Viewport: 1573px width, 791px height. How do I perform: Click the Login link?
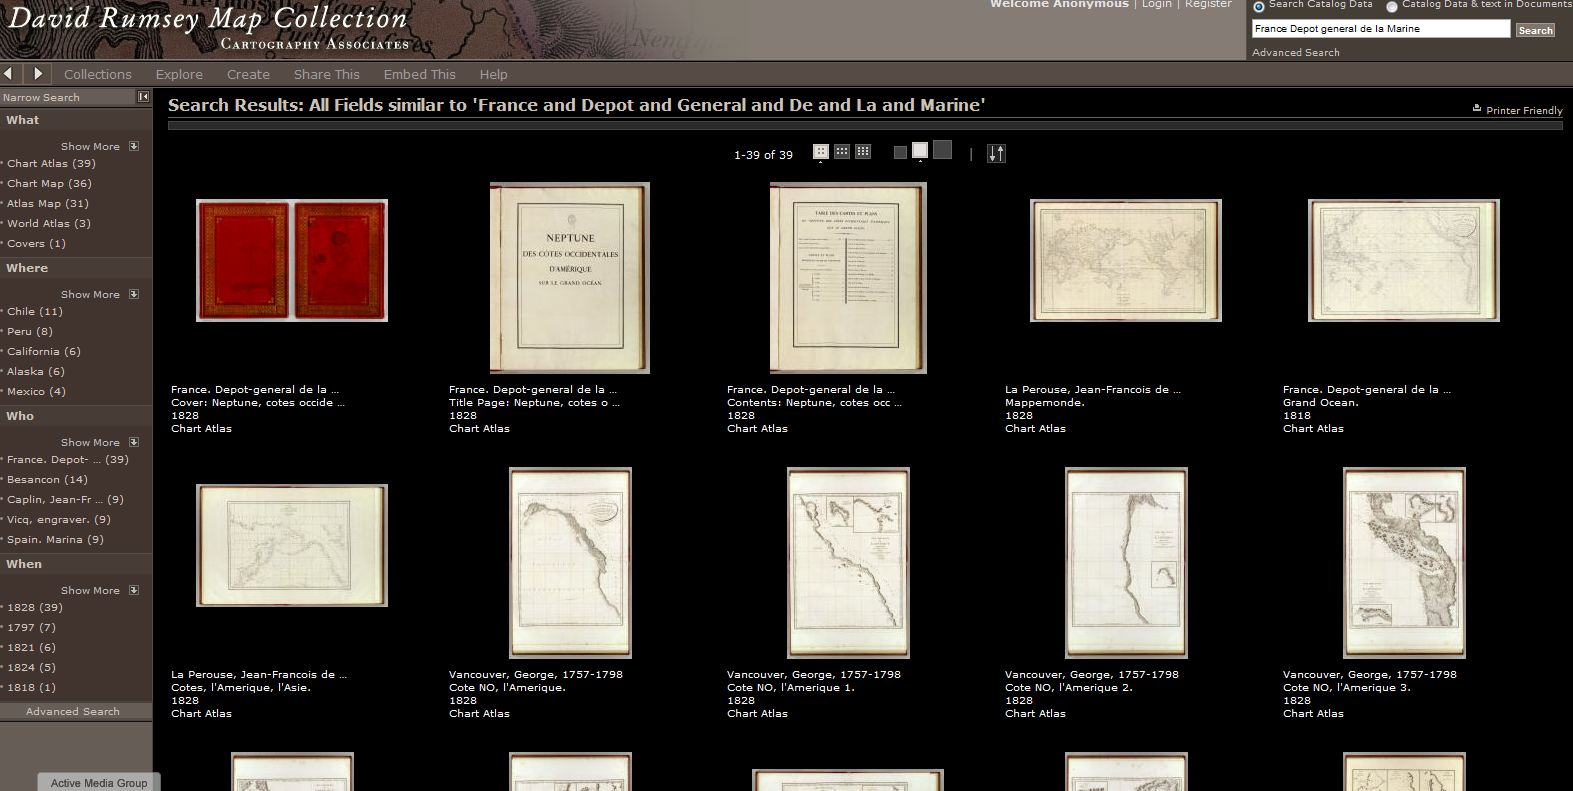click(1157, 4)
